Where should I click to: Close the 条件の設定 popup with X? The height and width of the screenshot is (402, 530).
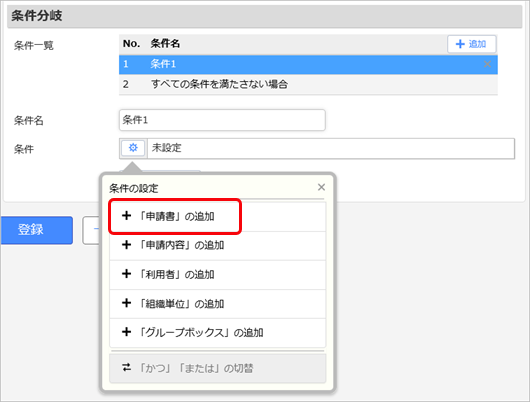click(x=321, y=187)
